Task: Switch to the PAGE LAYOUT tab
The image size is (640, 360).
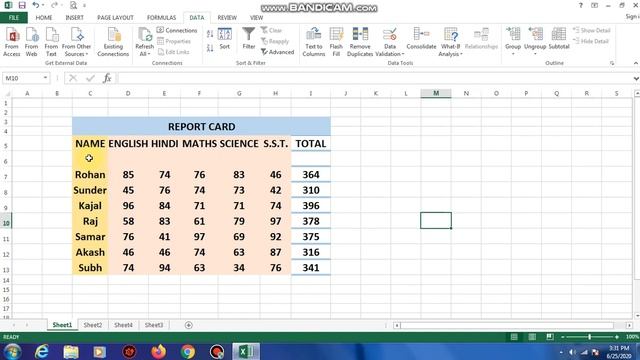Action: [x=115, y=18]
